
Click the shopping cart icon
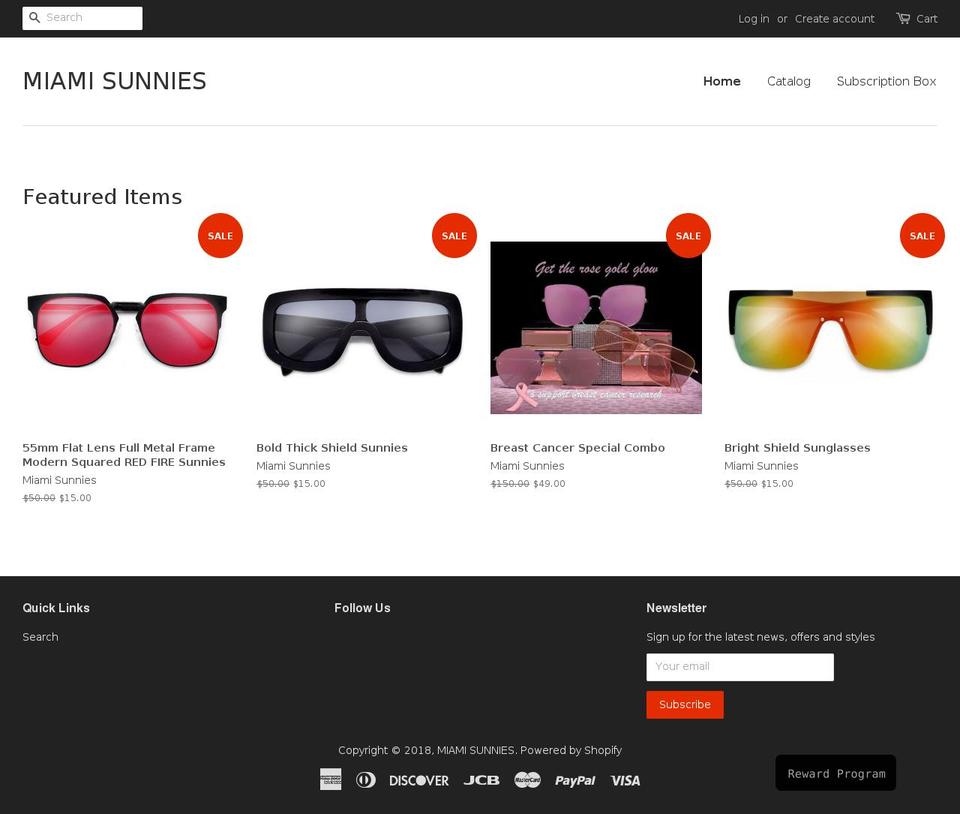click(x=903, y=18)
